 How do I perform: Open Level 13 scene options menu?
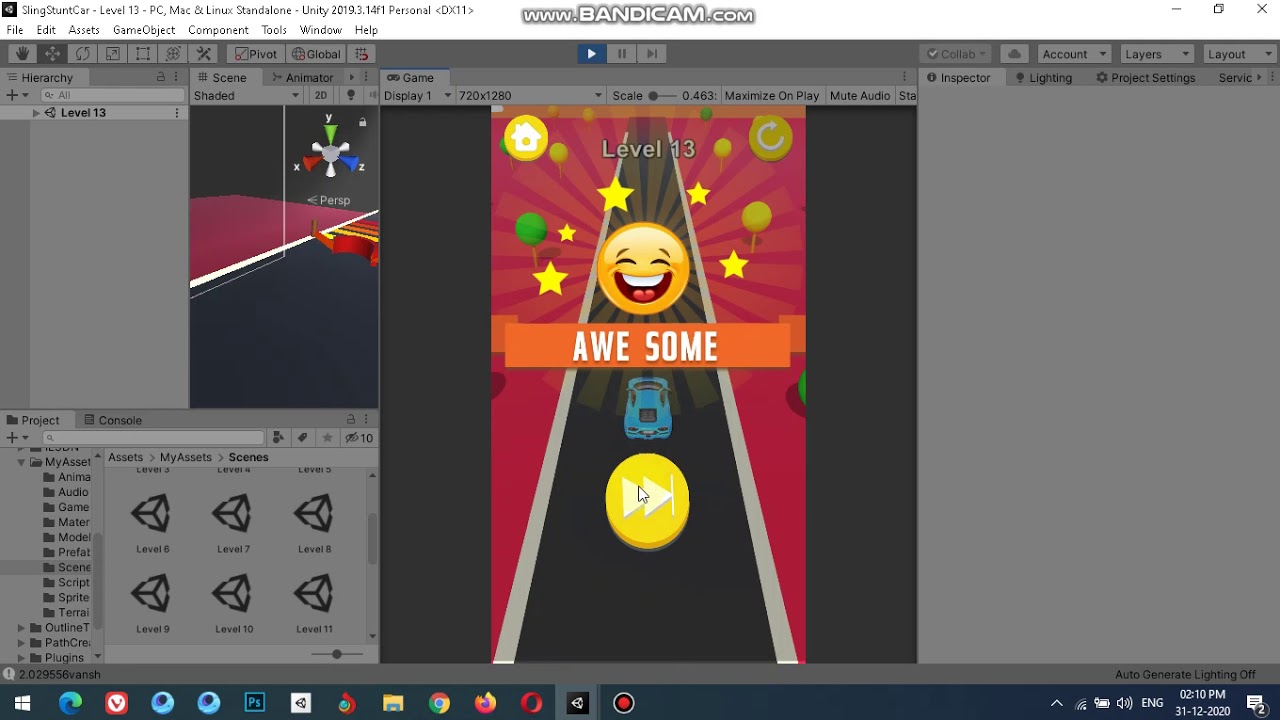[177, 113]
